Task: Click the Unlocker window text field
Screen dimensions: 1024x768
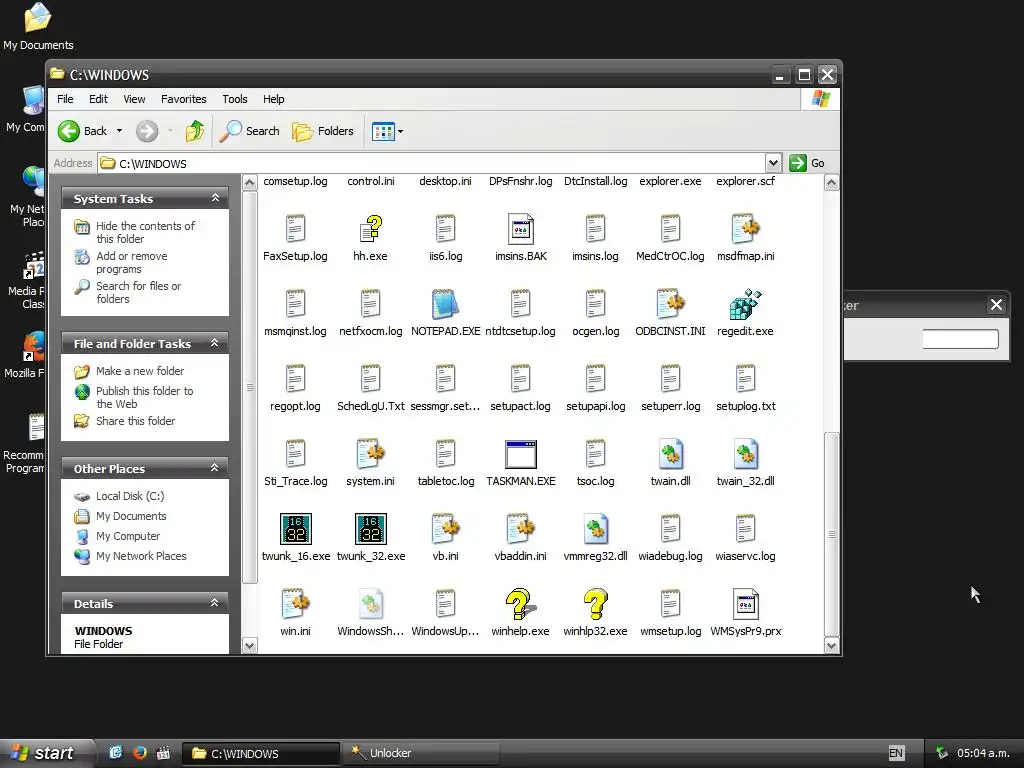Action: (960, 339)
